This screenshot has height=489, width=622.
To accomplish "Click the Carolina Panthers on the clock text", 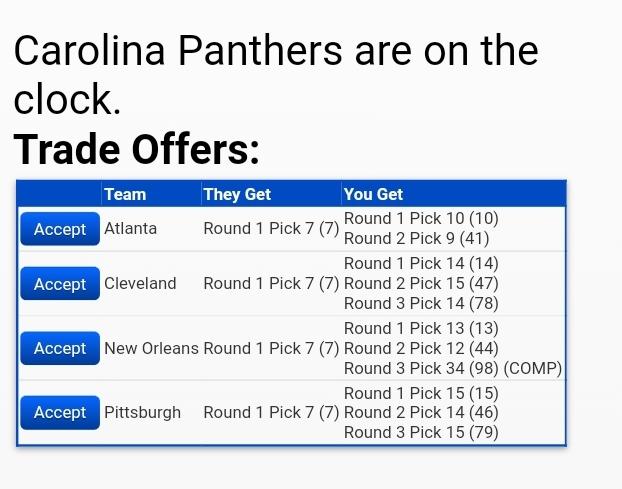I will 276,74.
